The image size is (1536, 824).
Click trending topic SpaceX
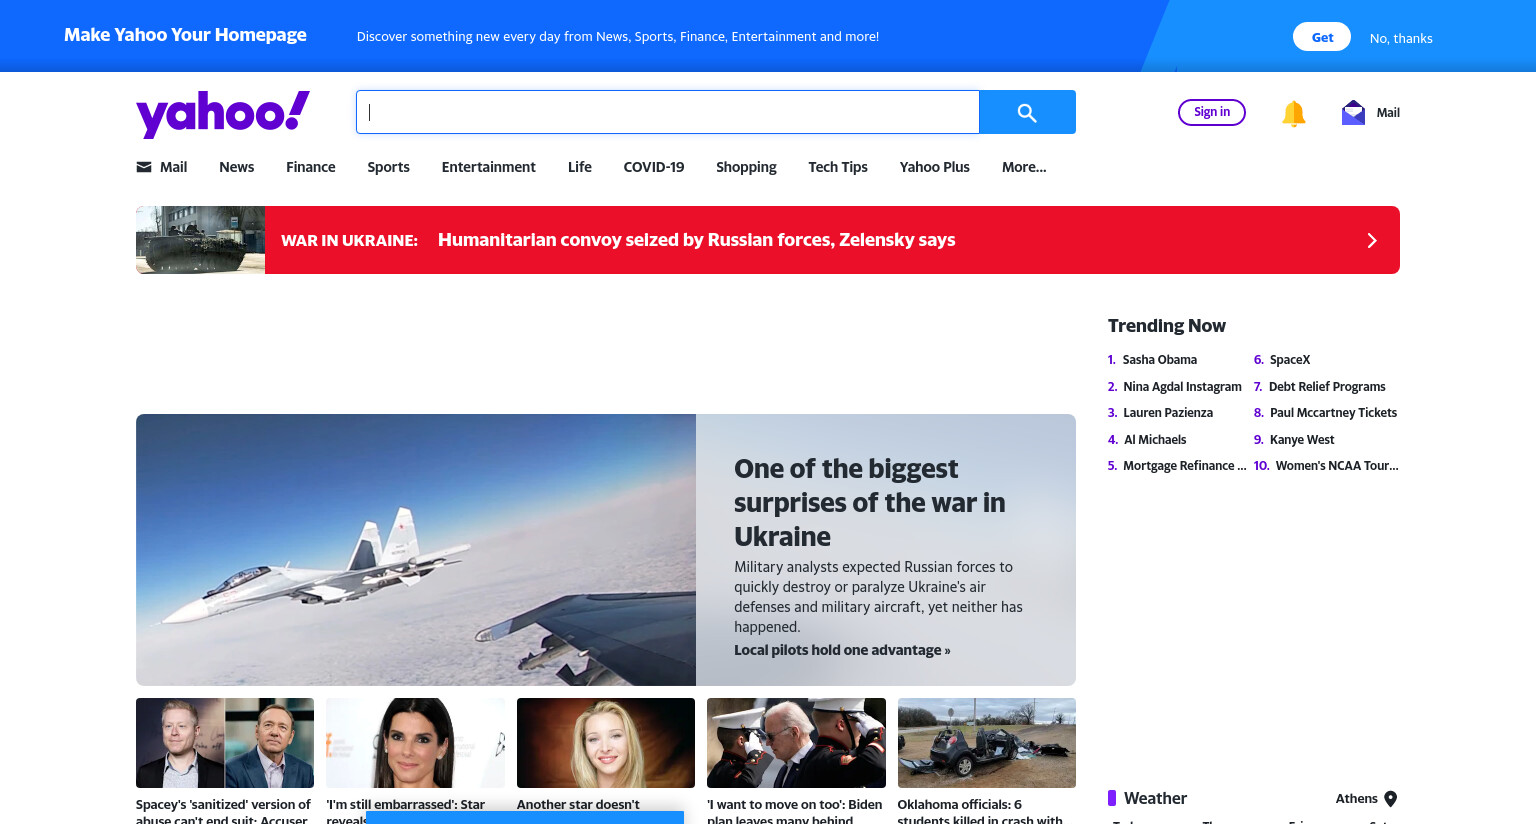[1290, 360]
